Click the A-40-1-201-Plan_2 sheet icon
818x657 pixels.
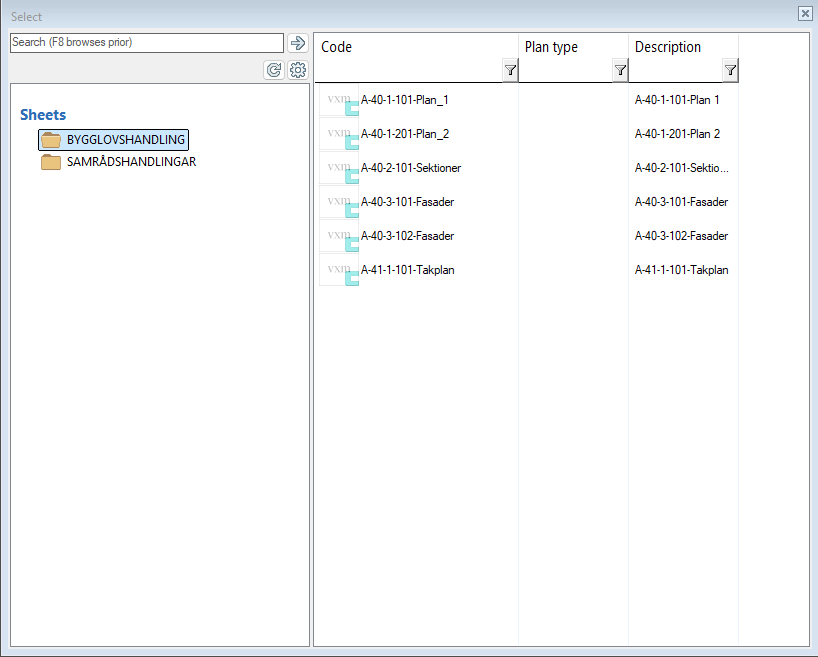(339, 135)
